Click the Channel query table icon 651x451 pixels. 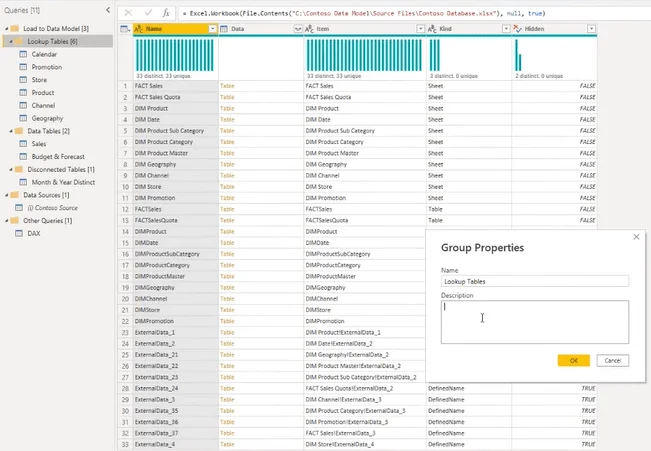[x=23, y=105]
